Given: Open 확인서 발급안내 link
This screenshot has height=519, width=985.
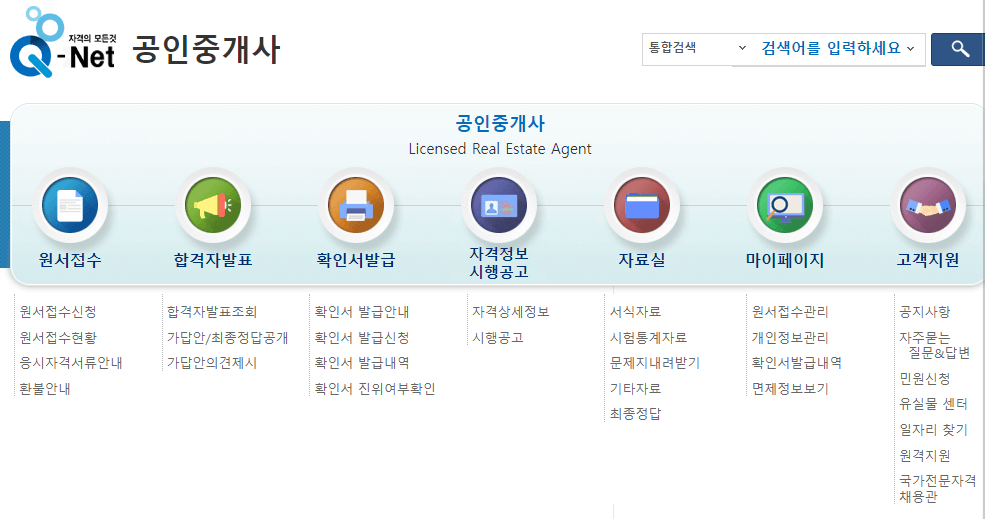Looking at the screenshot, I should tap(362, 312).
